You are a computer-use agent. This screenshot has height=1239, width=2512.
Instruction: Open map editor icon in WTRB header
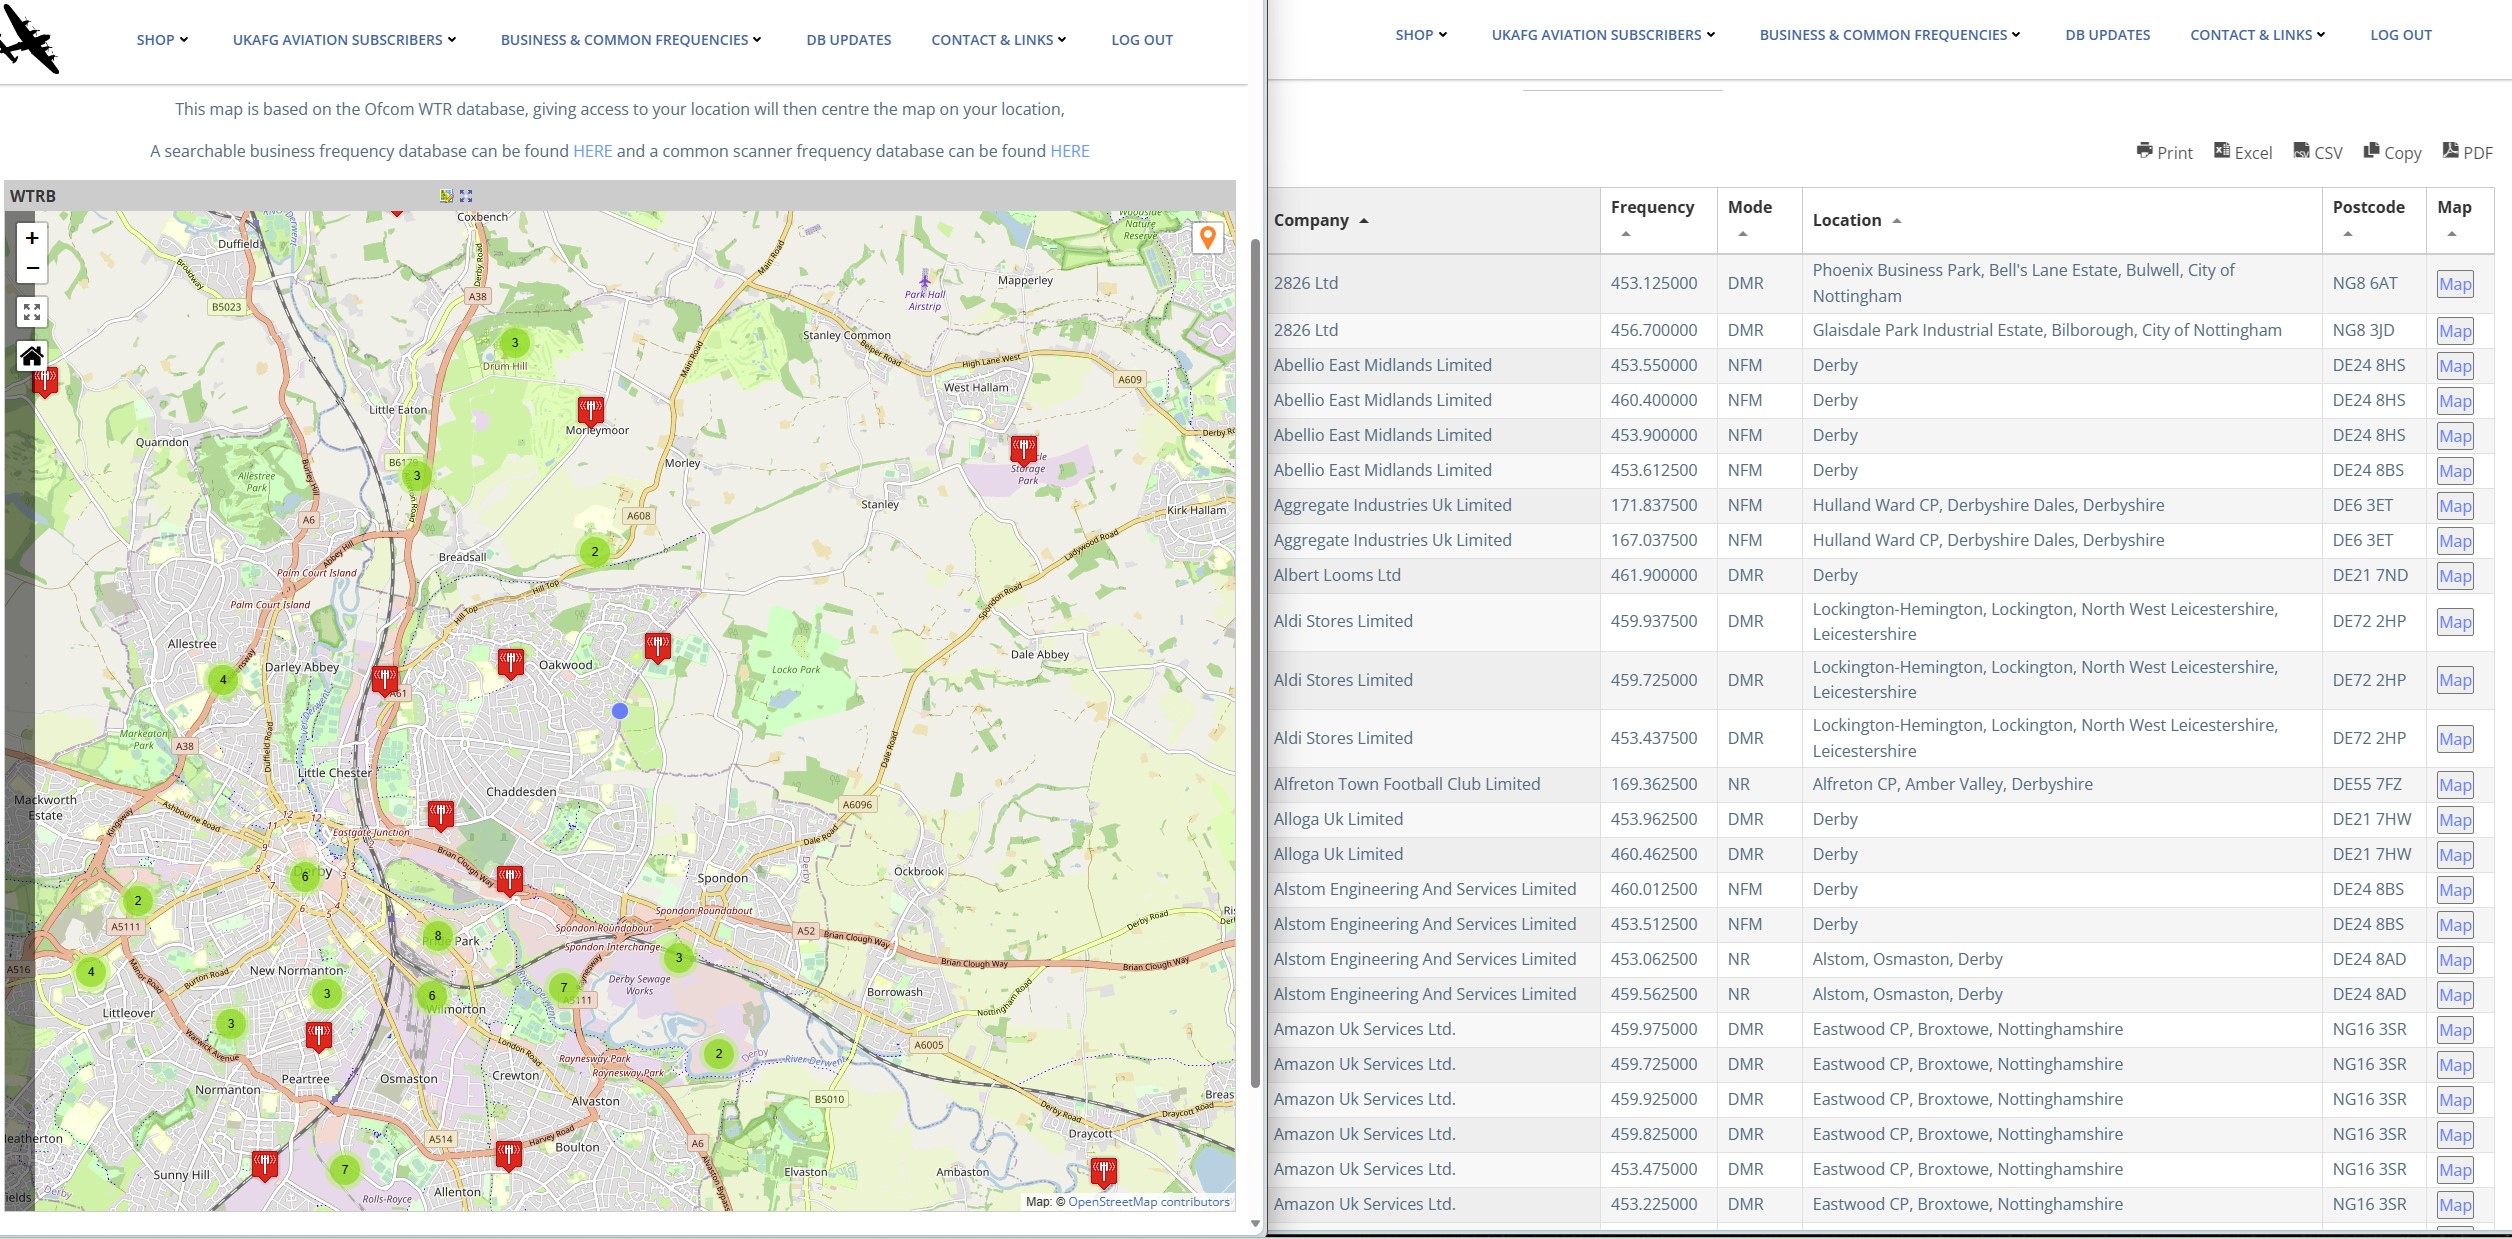click(447, 196)
